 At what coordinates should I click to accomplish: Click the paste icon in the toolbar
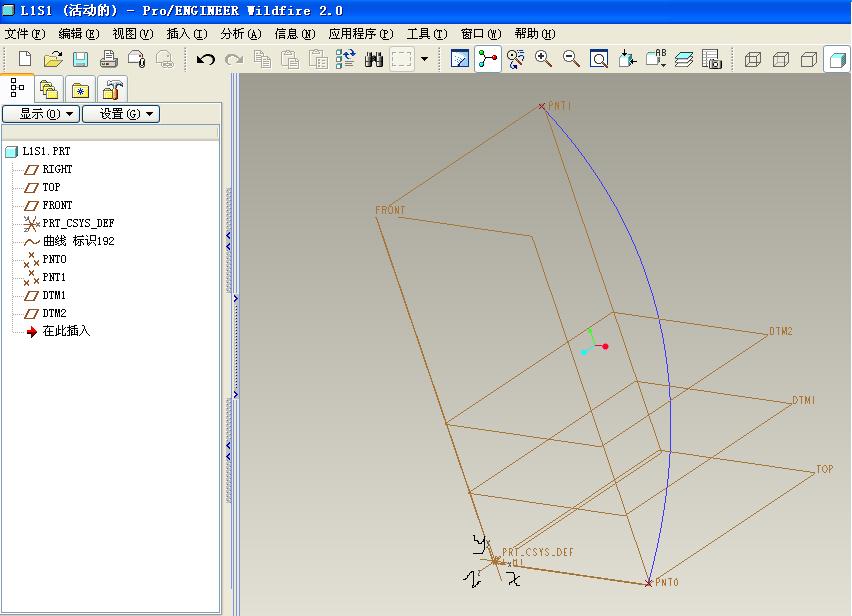(290, 59)
